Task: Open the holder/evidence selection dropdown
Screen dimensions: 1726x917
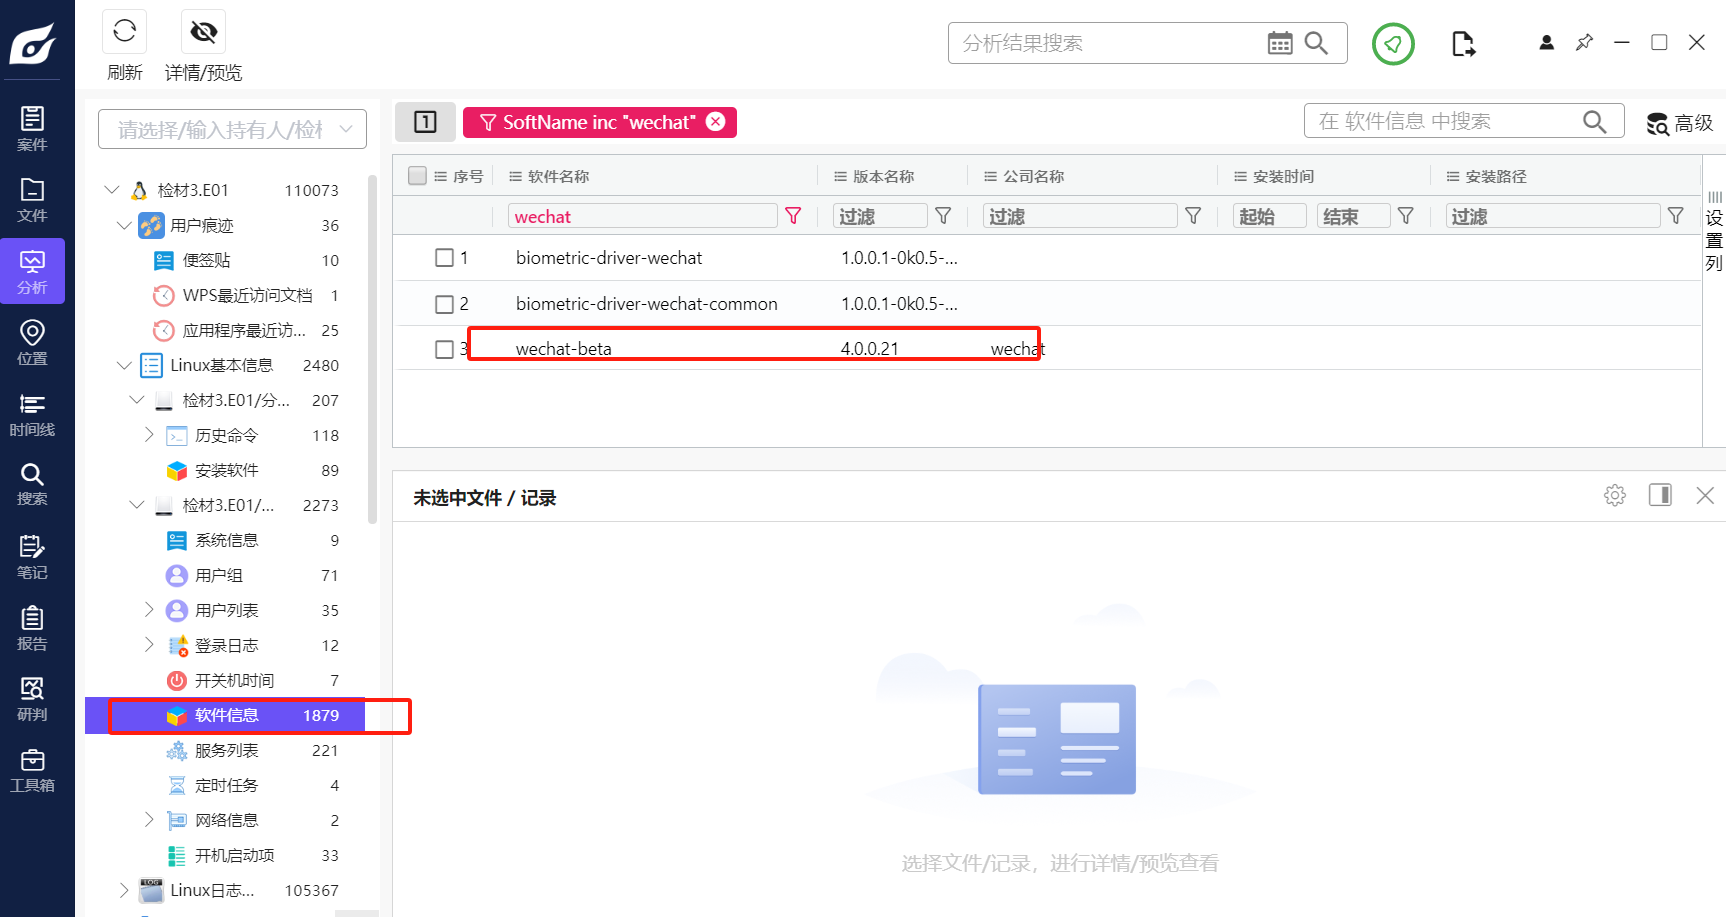Action: (232, 129)
